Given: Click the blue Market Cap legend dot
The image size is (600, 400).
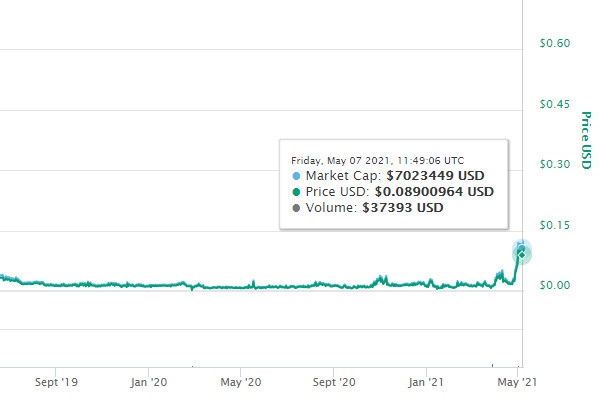Looking at the screenshot, I should click(296, 176).
